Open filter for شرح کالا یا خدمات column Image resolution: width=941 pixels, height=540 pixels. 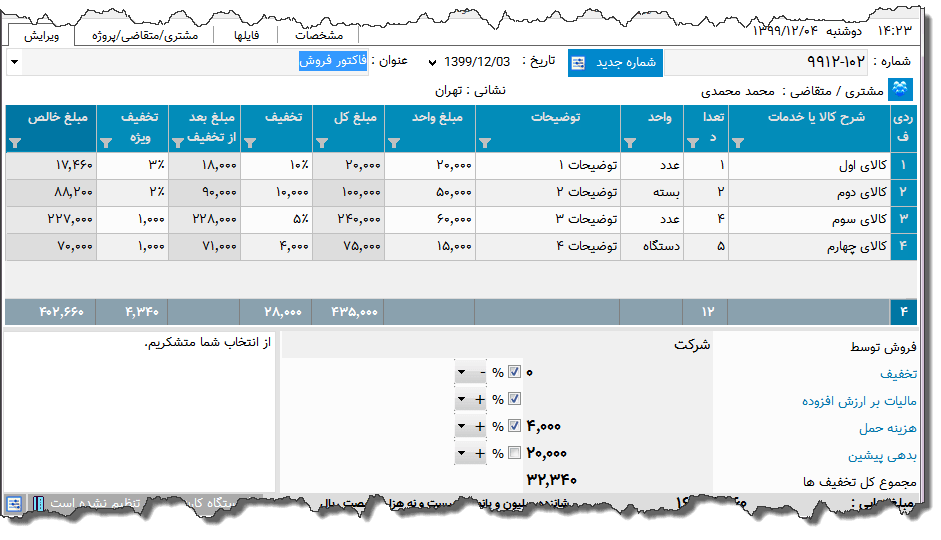pyautogui.click(x=738, y=143)
